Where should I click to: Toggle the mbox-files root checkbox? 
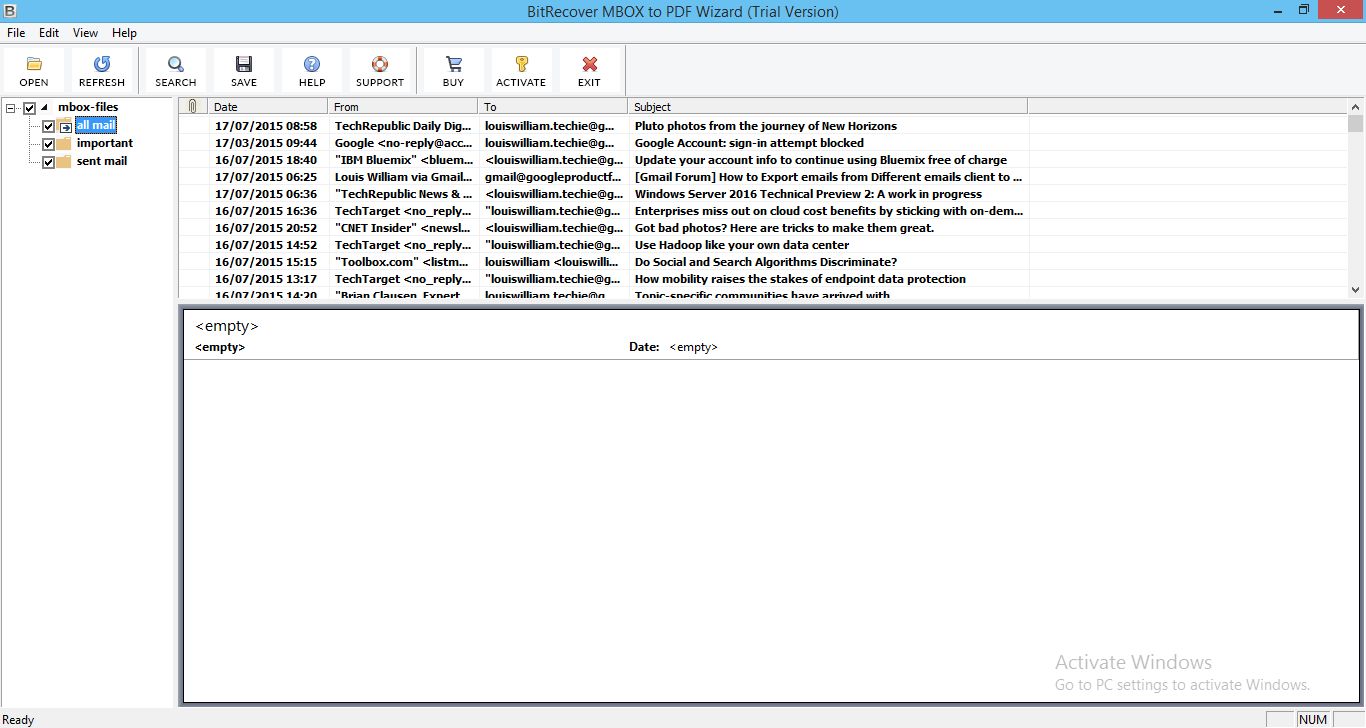(x=30, y=108)
